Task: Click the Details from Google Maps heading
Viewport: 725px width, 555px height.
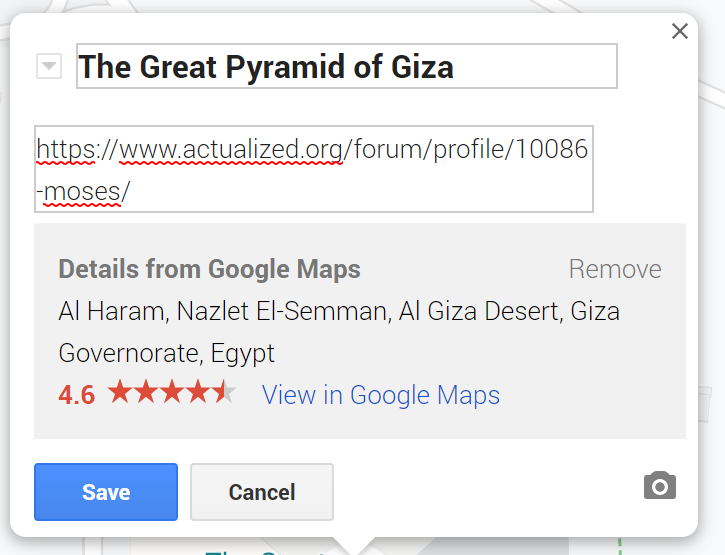Action: click(209, 269)
